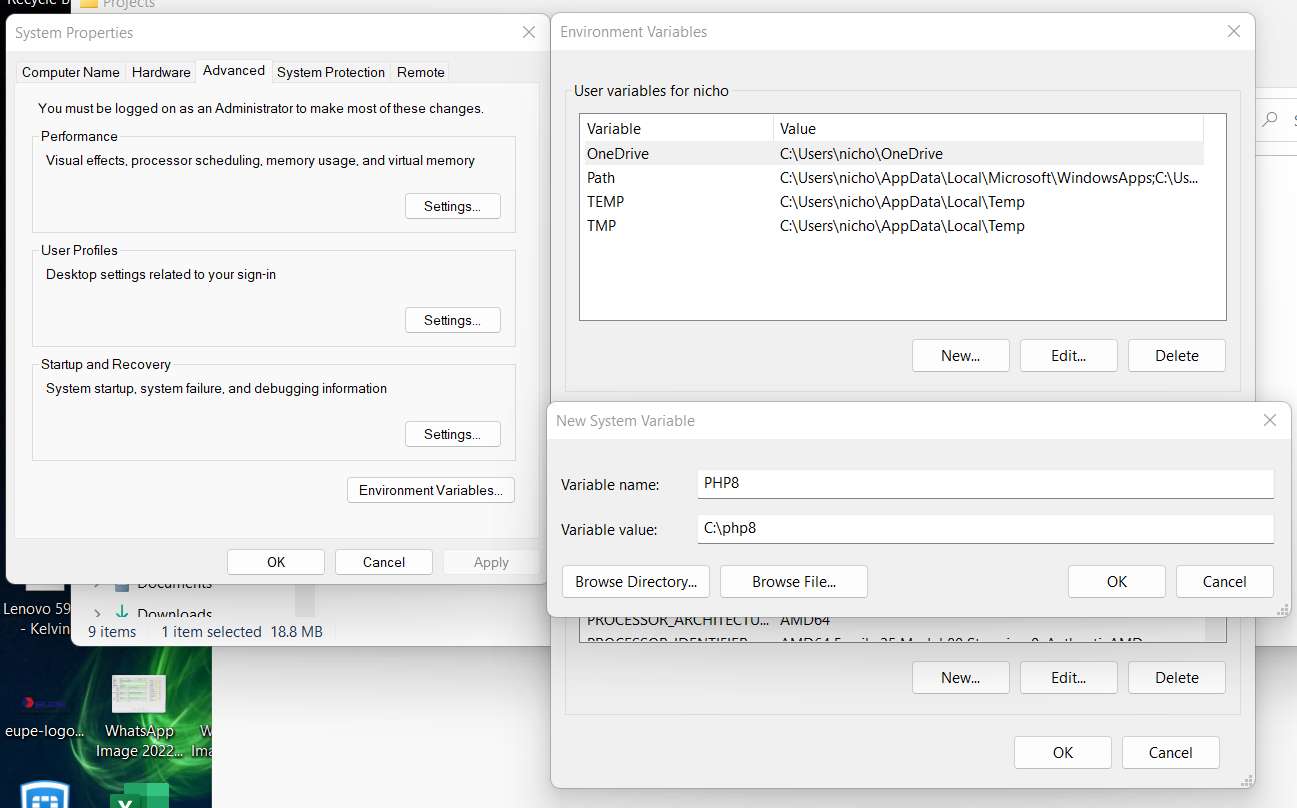The image size is (1297, 808).
Task: Click the Variable name text field
Action: pyautogui.click(x=984, y=484)
